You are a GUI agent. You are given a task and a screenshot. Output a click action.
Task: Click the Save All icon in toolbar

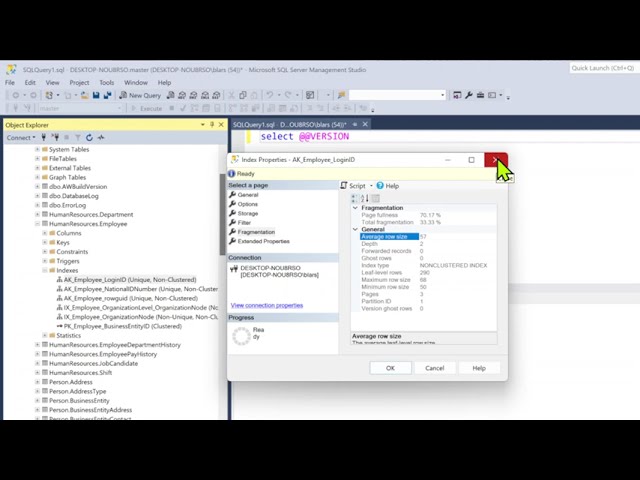coord(108,95)
